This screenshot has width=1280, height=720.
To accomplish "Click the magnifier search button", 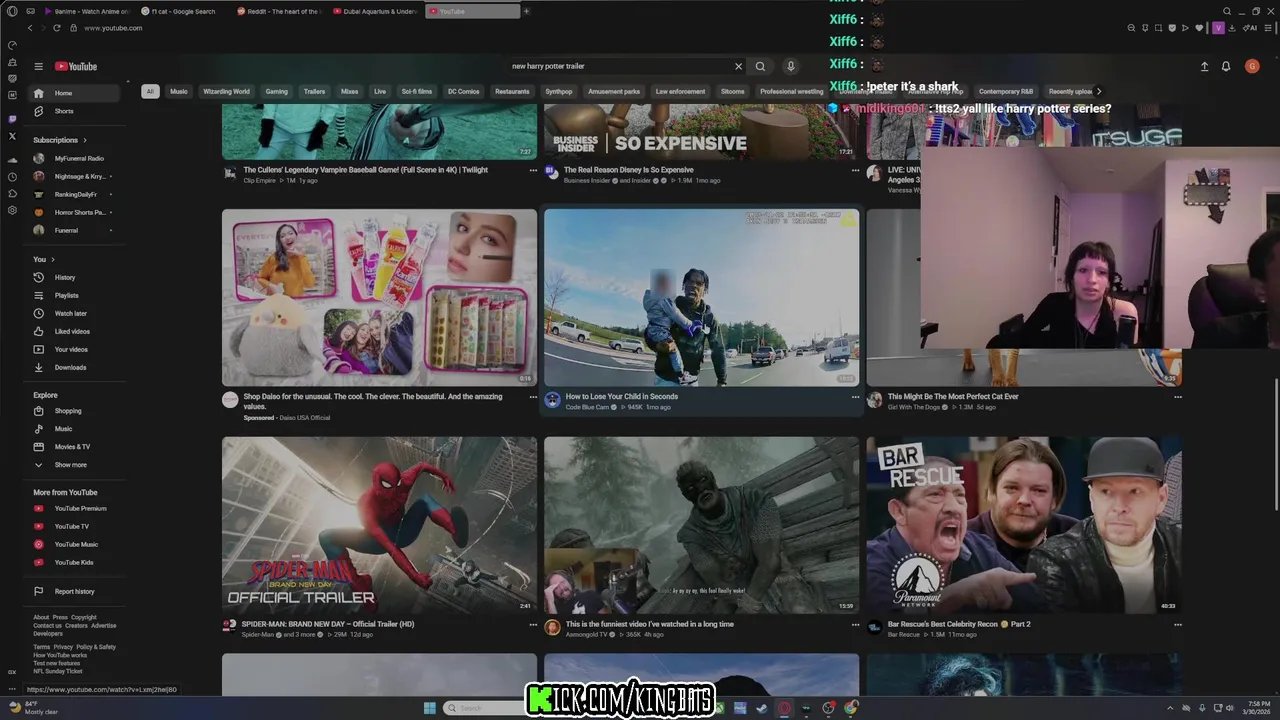I will tap(760, 66).
